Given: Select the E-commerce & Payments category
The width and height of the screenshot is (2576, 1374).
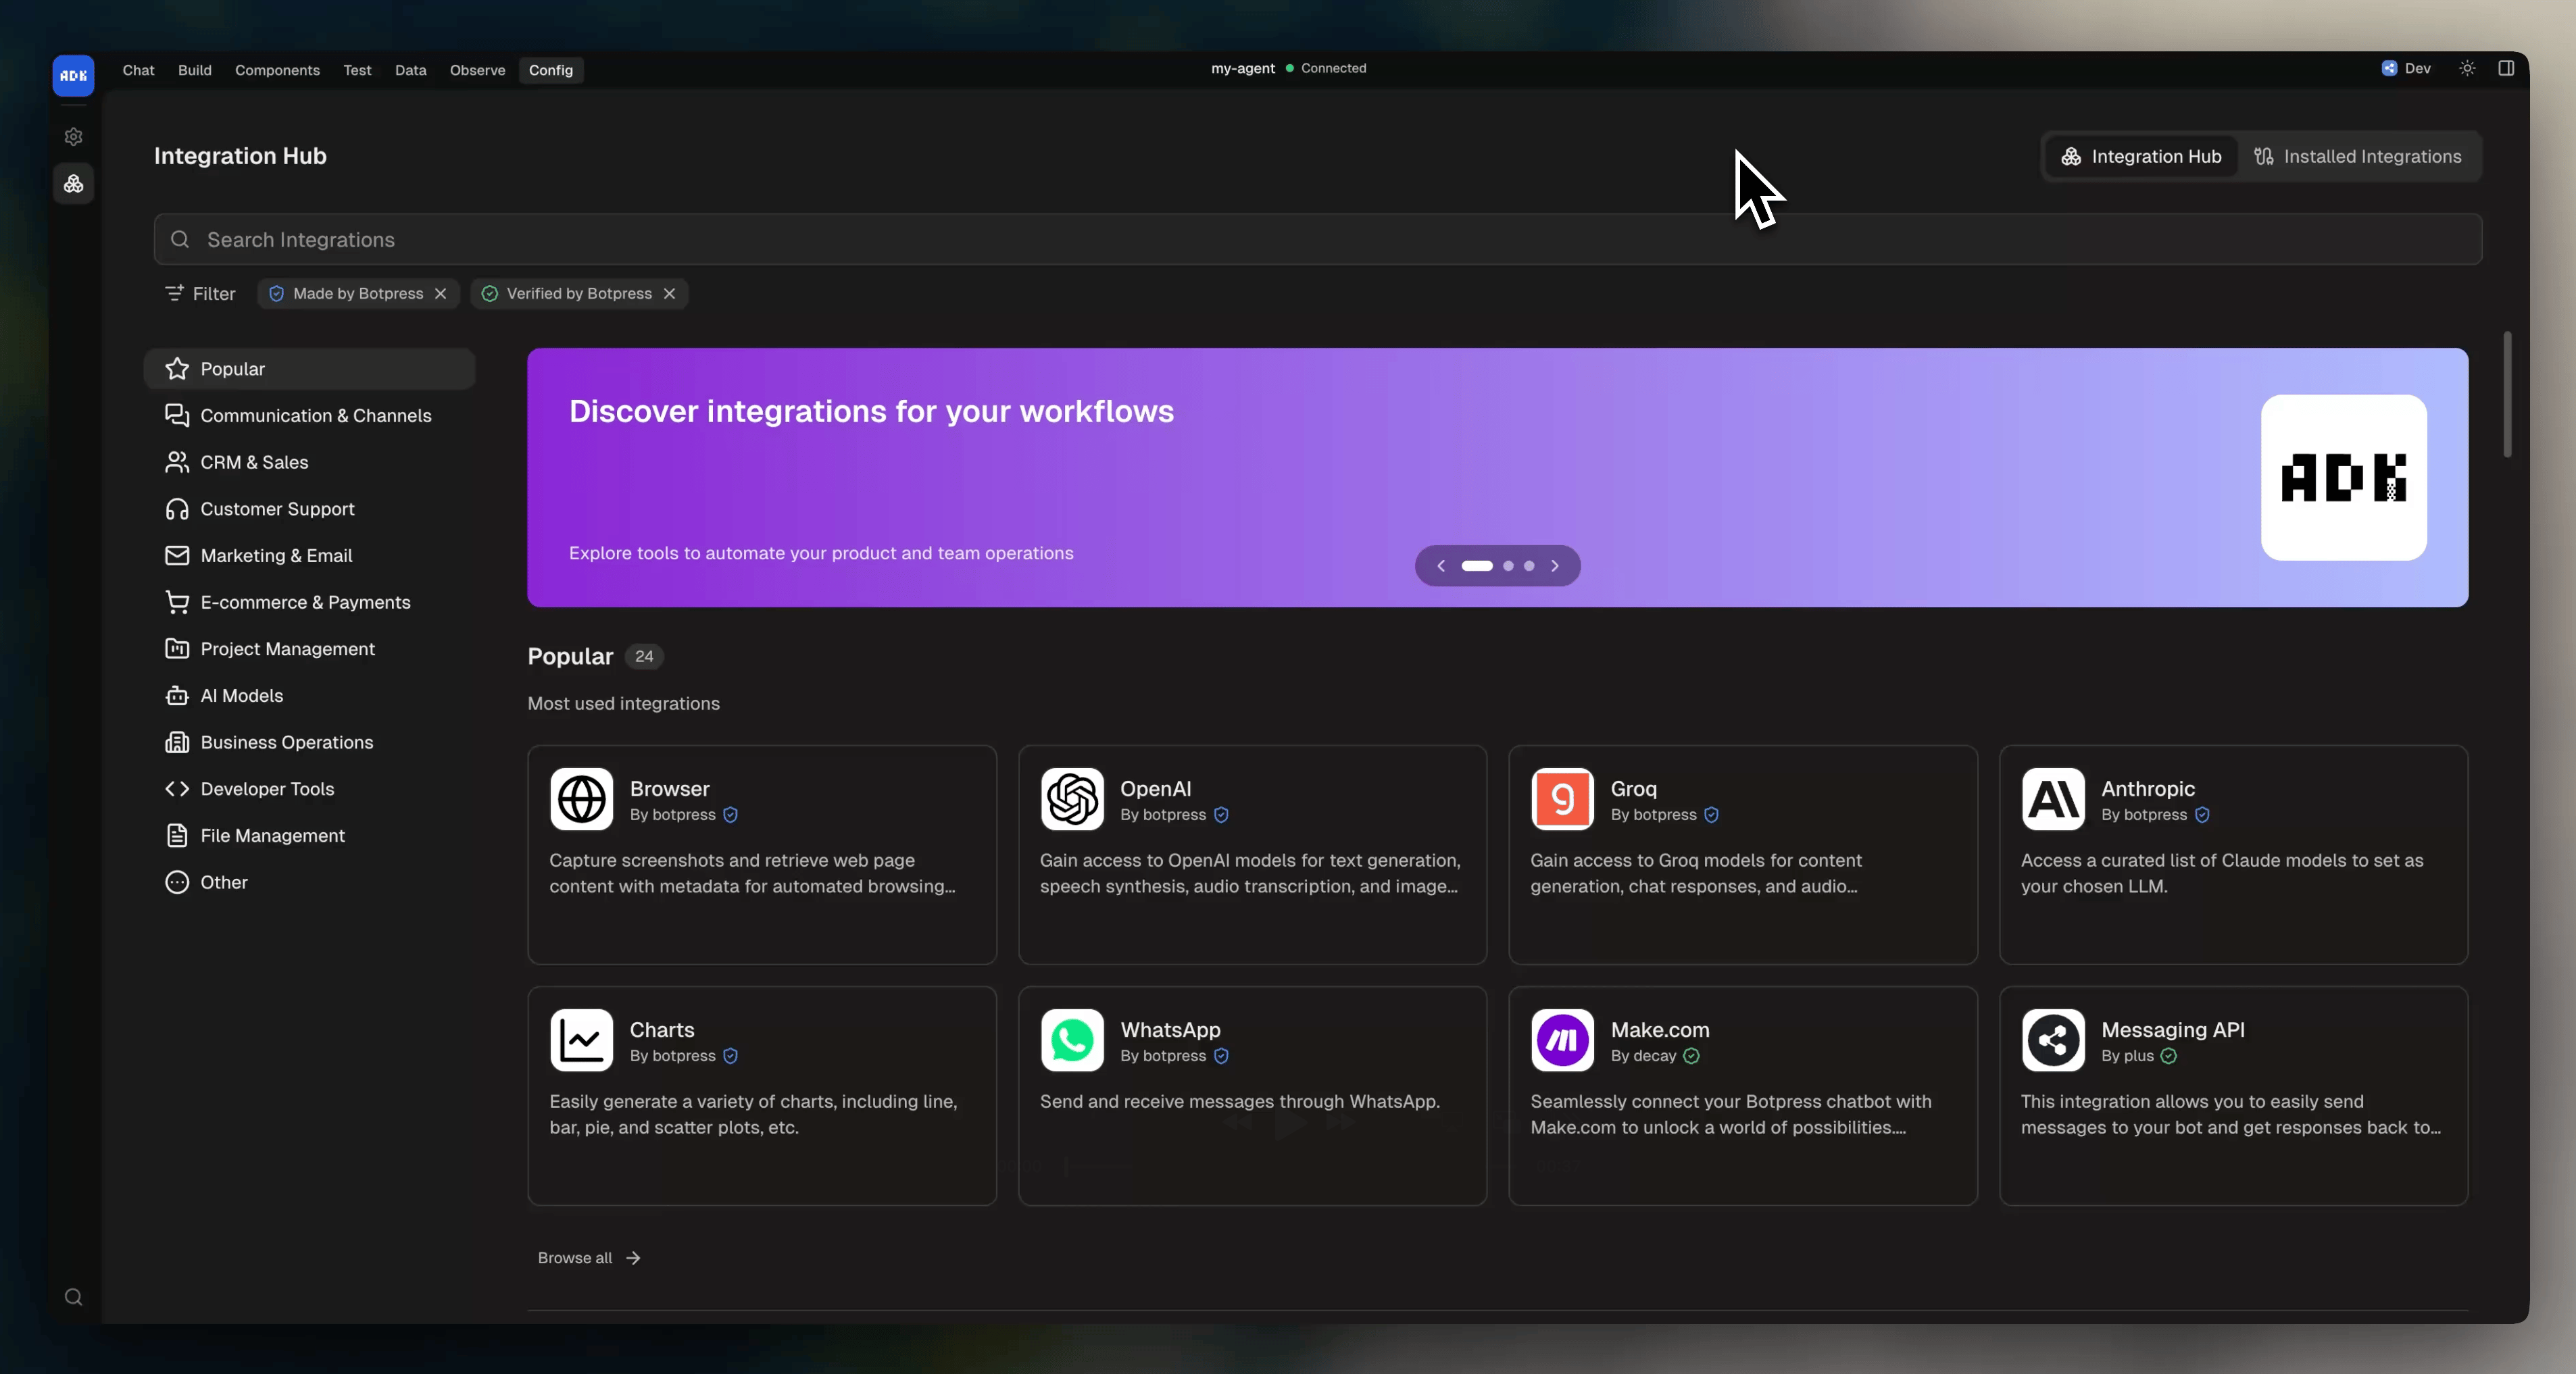Looking at the screenshot, I should 310,603.
